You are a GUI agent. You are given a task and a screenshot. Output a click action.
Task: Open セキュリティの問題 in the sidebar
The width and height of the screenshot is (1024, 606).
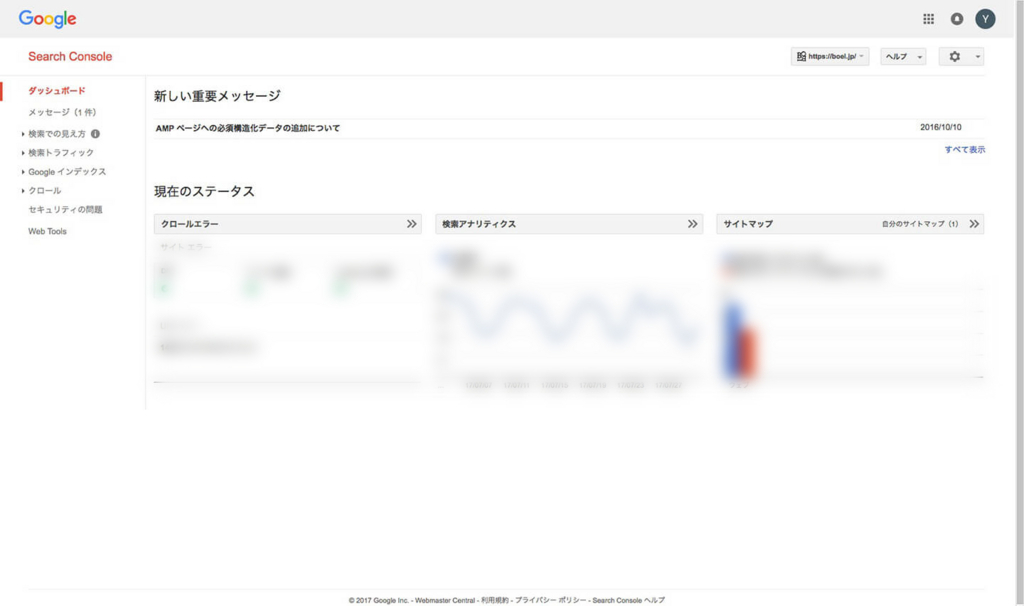tap(65, 210)
